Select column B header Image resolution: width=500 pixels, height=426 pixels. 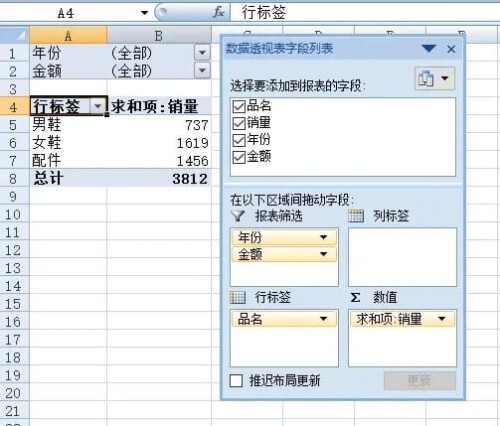[x=159, y=35]
